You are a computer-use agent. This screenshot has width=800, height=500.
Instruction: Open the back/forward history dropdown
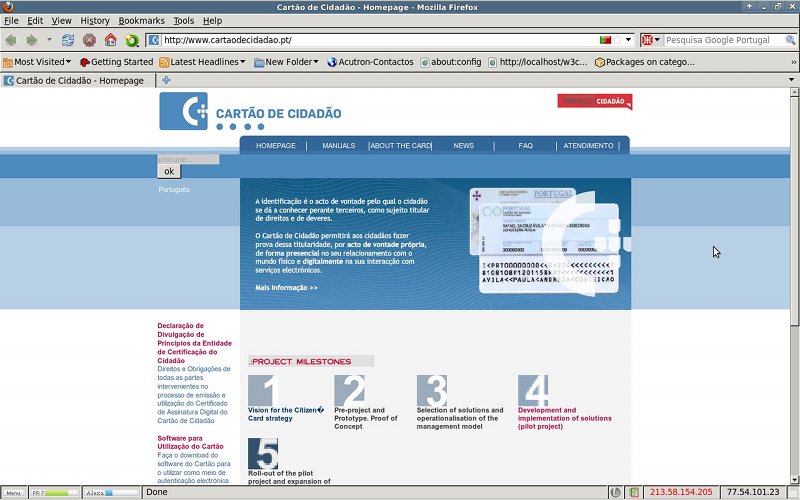[49, 40]
